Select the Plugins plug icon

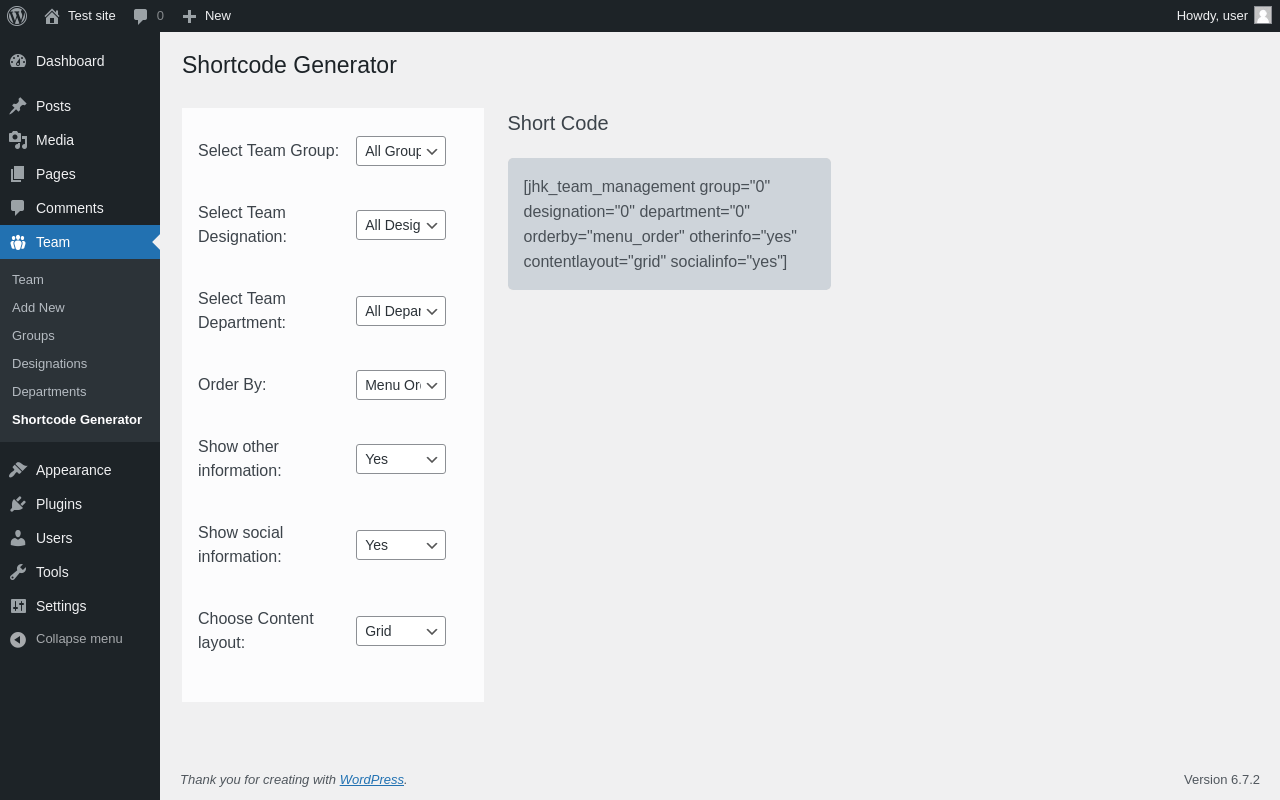click(x=18, y=504)
